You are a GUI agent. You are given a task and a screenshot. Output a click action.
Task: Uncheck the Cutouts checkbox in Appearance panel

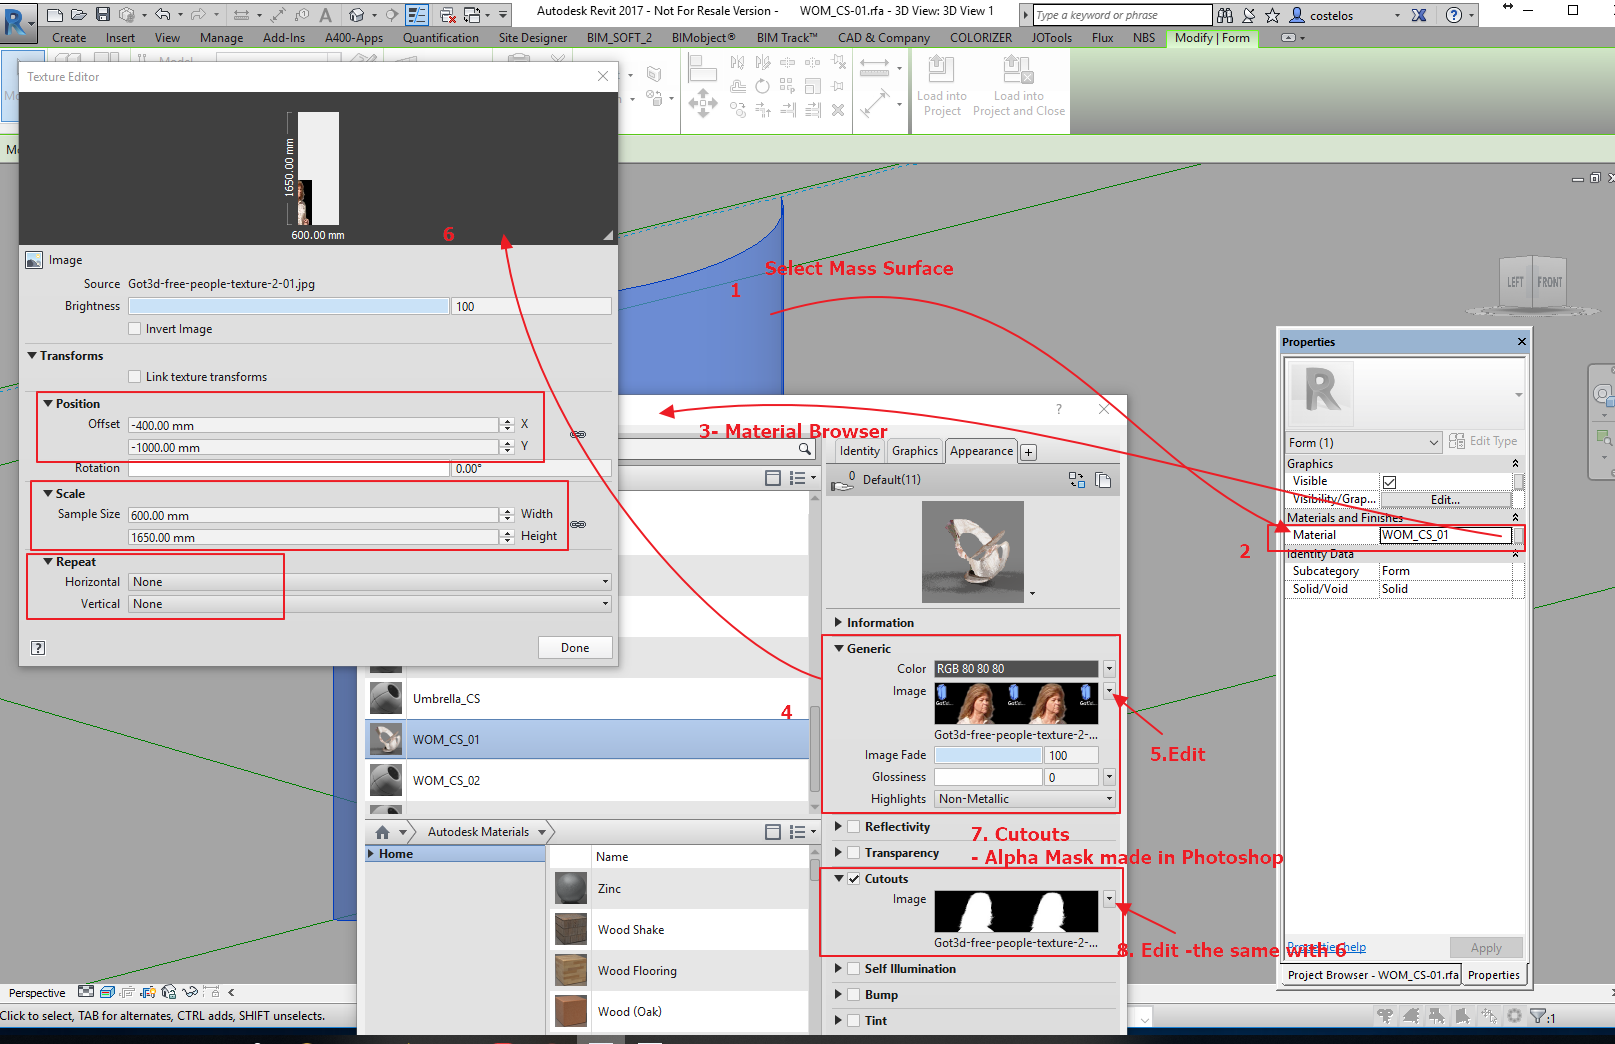click(854, 878)
